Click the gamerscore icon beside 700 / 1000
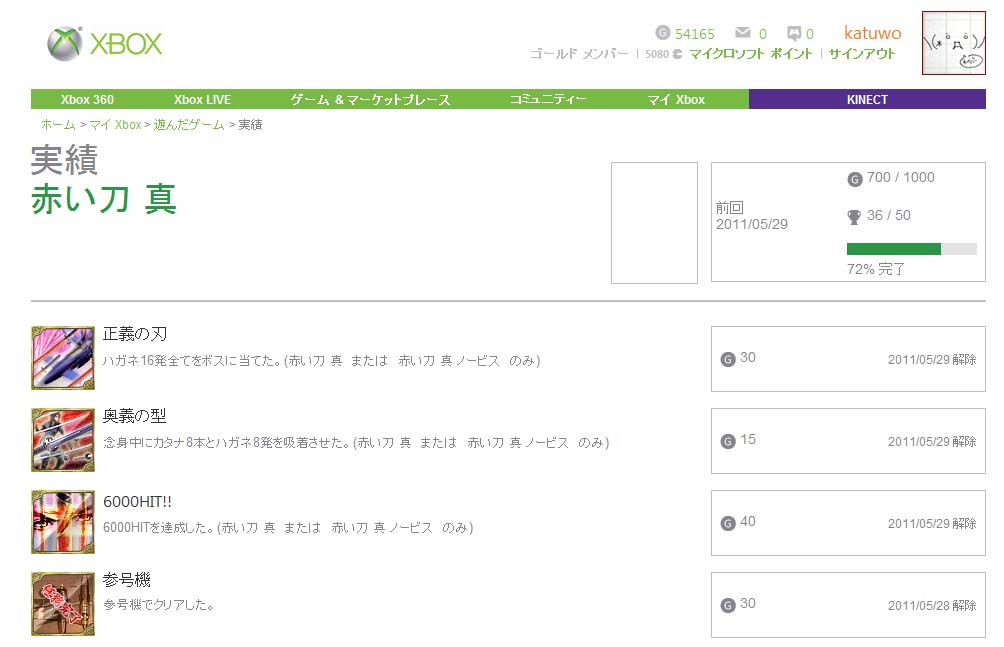Screen dimensions: 1004x647 [x=855, y=179]
